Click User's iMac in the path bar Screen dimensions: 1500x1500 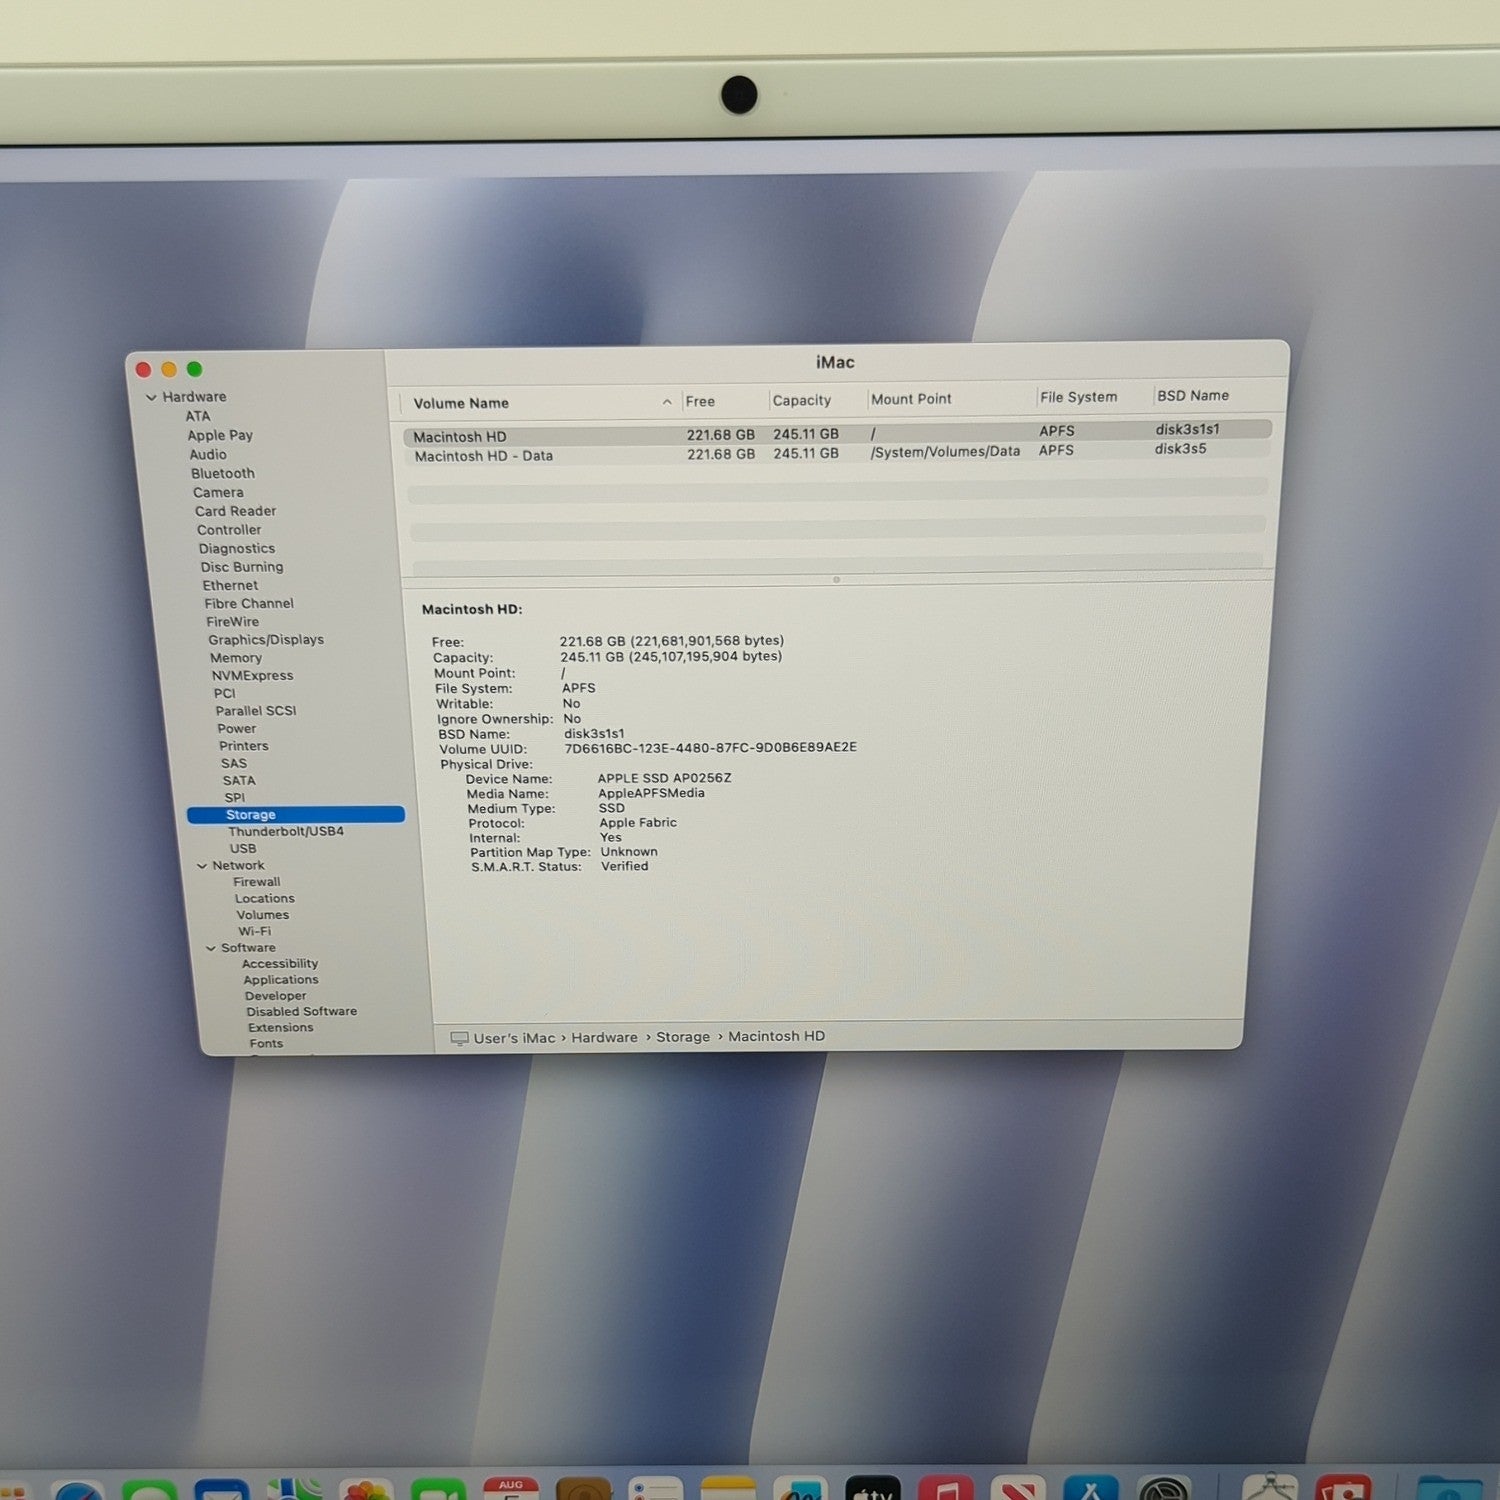pos(514,1038)
